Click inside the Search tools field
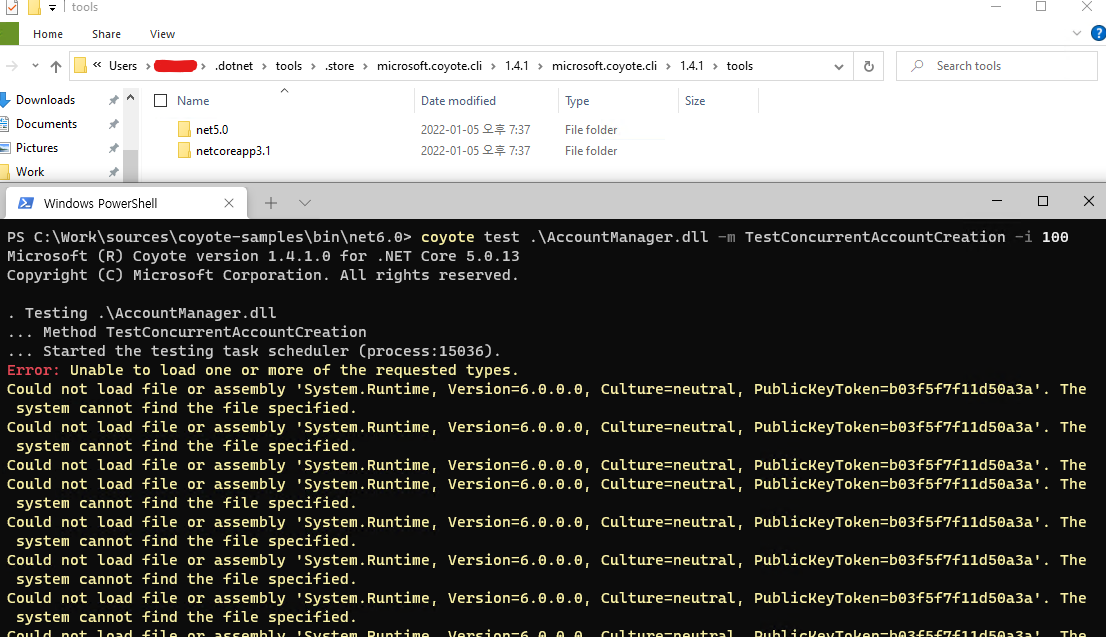This screenshot has height=637, width=1106. (x=996, y=65)
